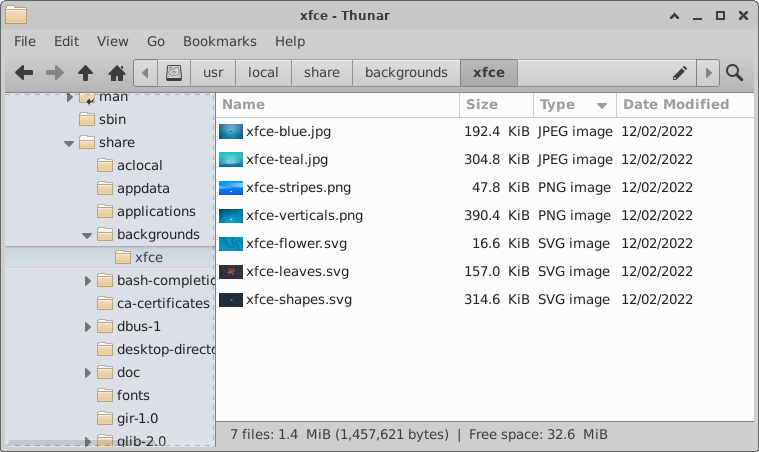The image size is (759, 452).
Task: Select the xfce-teal.jpg thumbnail
Action: coord(231,160)
